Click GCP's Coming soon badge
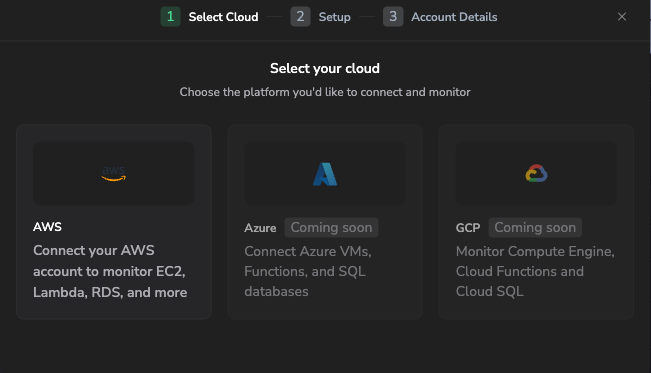 (x=535, y=228)
